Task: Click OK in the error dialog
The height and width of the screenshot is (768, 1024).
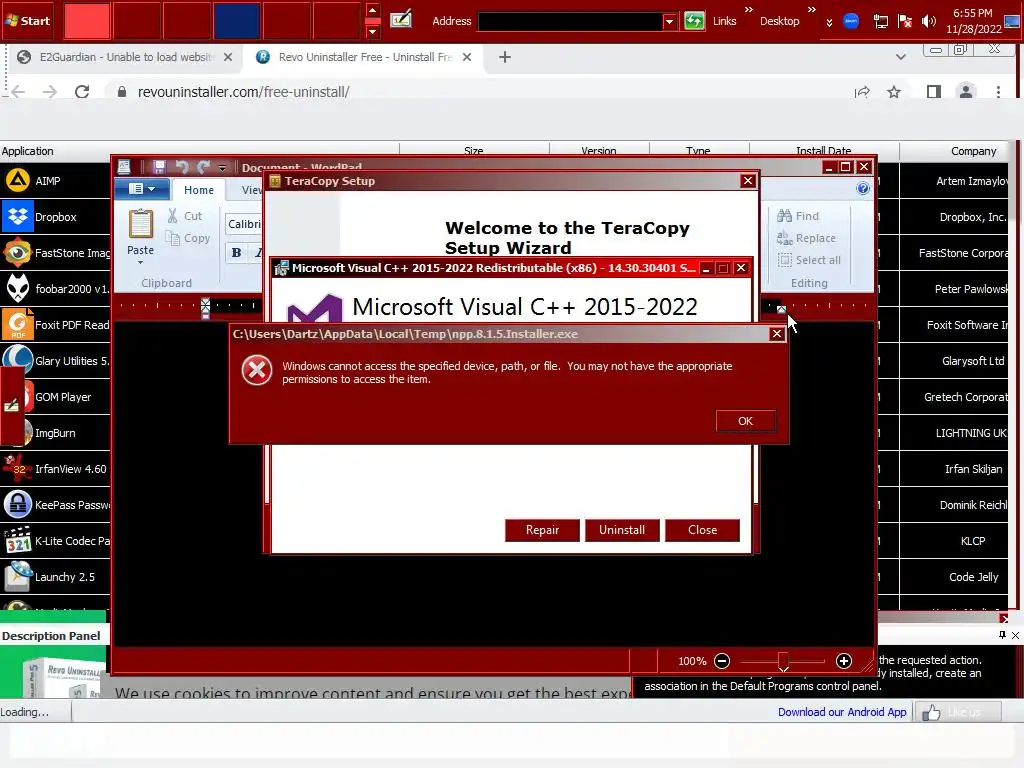Action: 745,421
